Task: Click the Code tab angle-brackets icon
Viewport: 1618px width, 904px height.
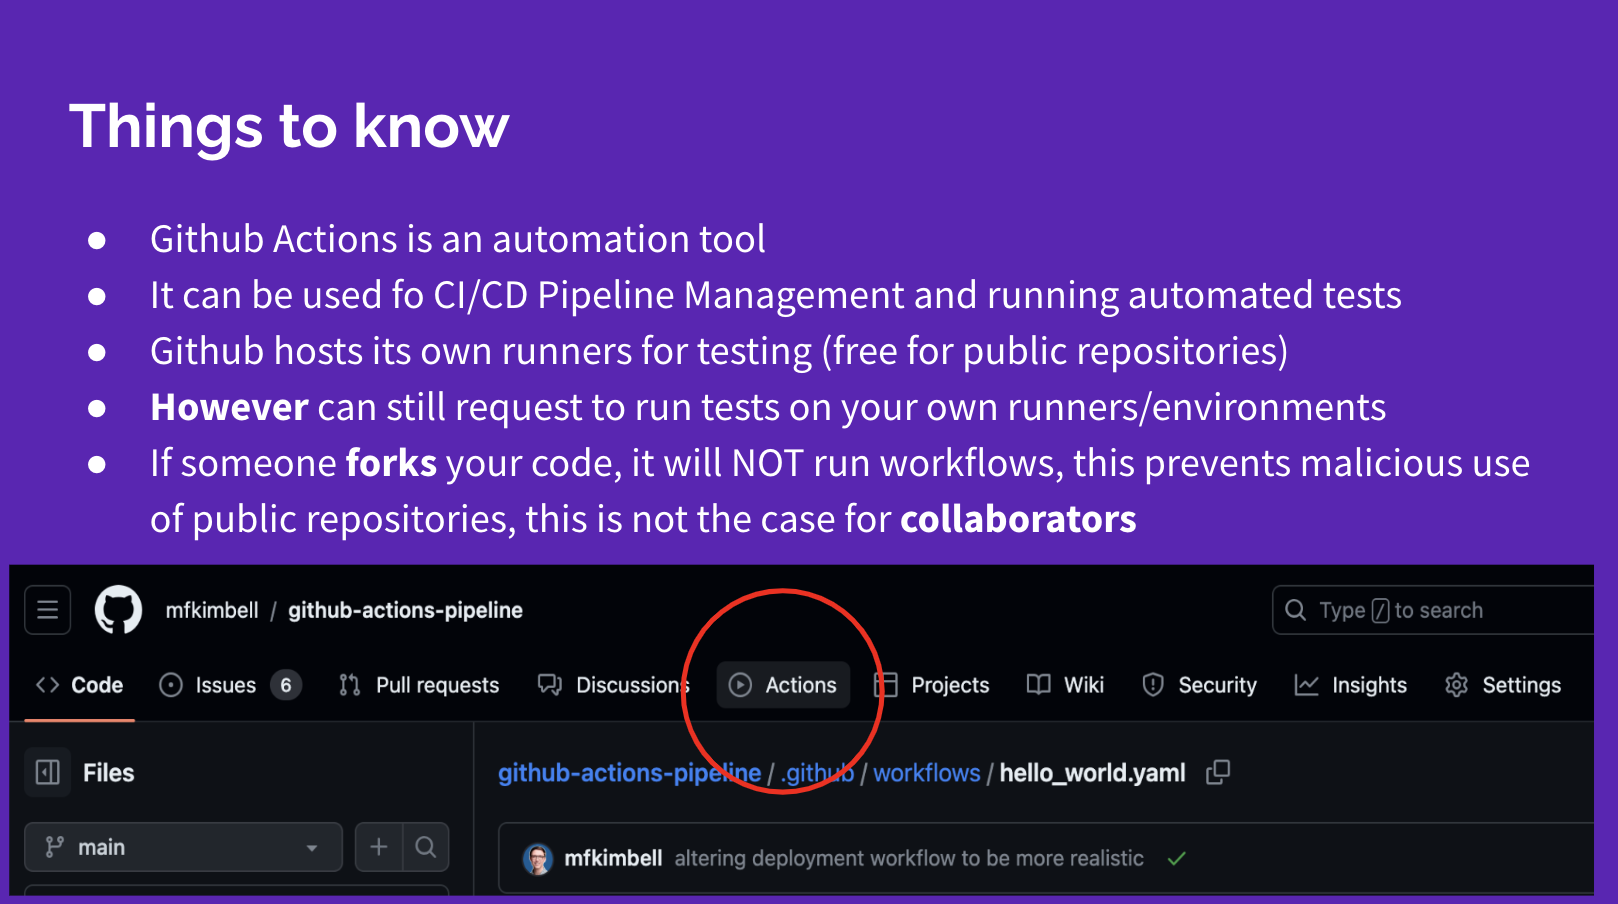Action: (47, 685)
